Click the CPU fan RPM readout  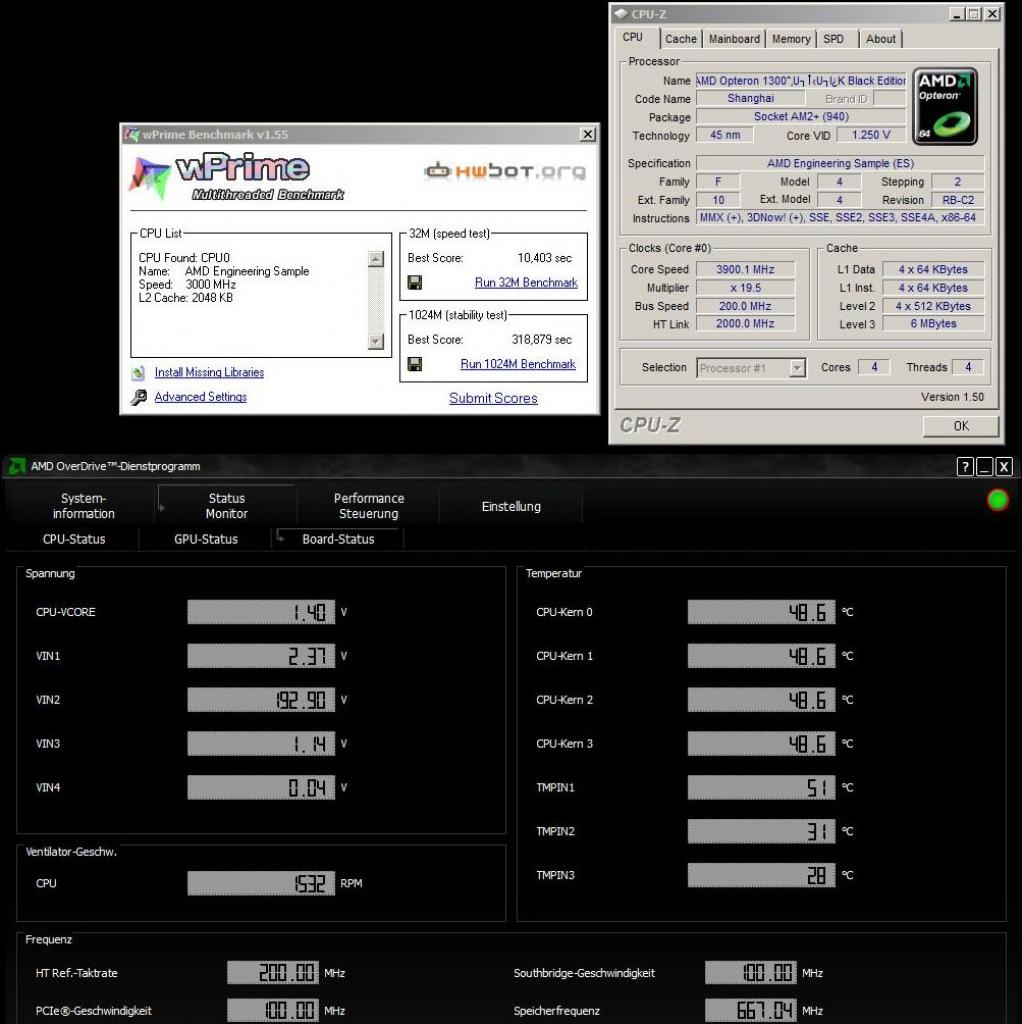pos(261,883)
